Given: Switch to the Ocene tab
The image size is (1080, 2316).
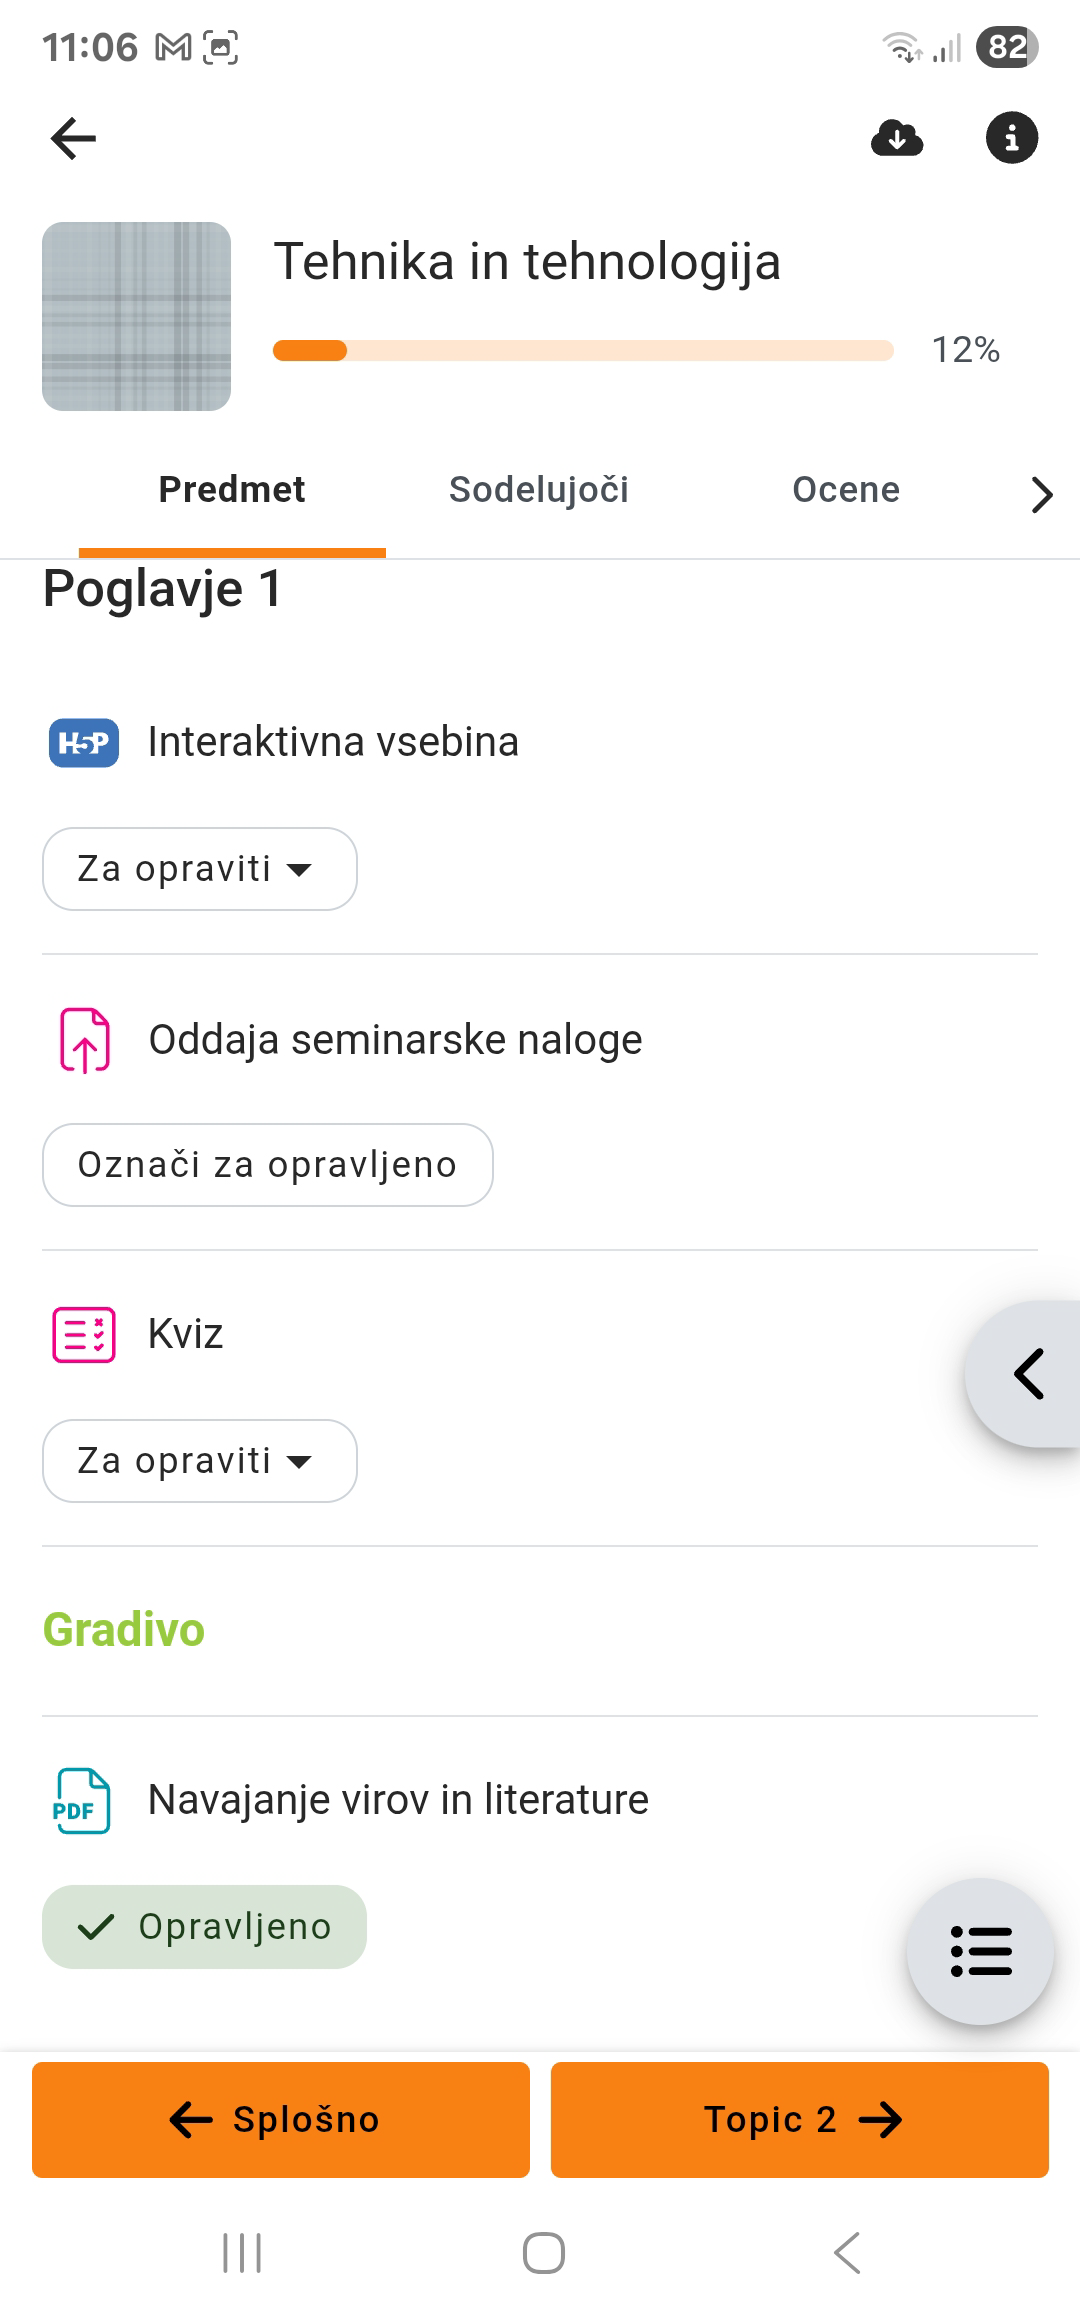Looking at the screenshot, I should (846, 490).
